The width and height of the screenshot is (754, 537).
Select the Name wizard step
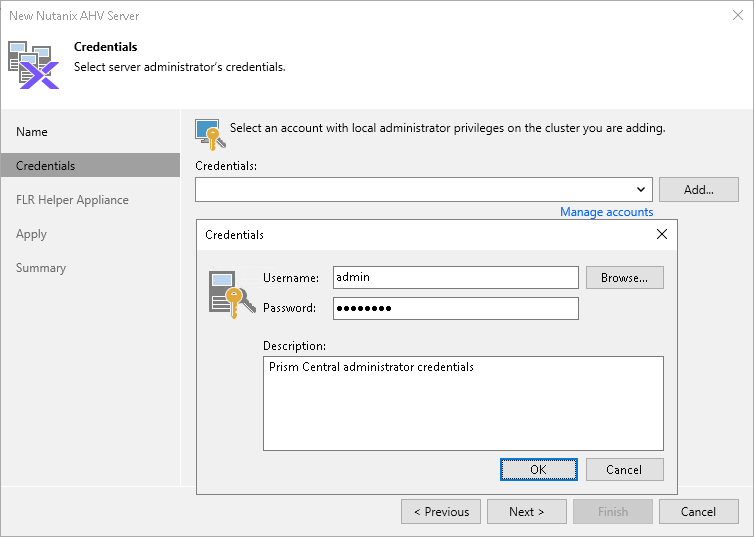point(32,132)
